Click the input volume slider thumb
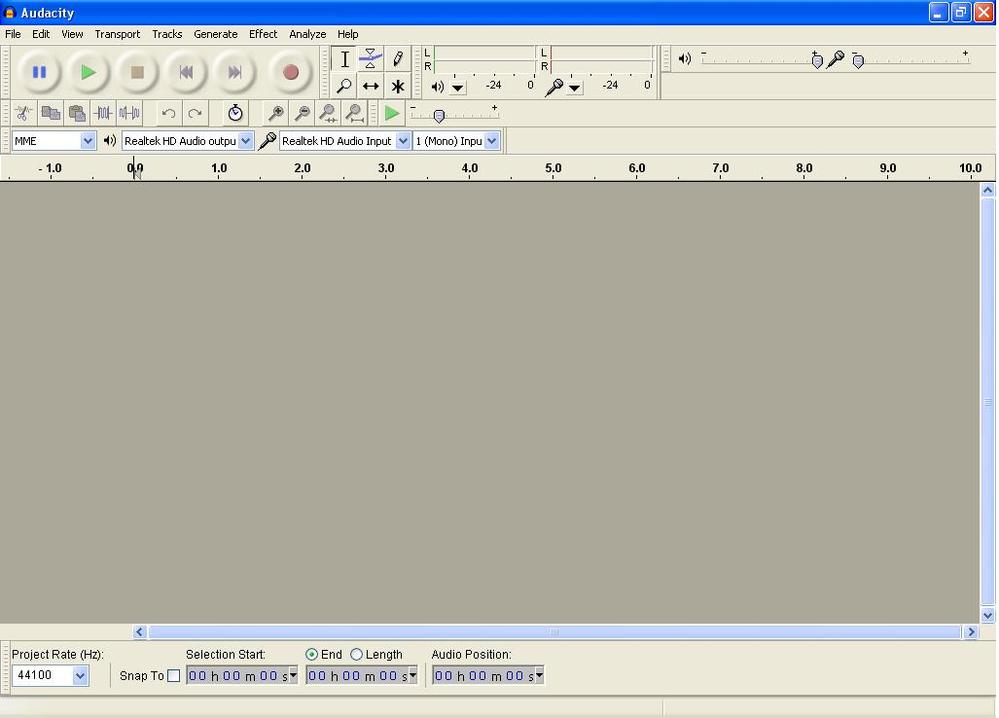The width and height of the screenshot is (999, 718). pyautogui.click(x=858, y=61)
